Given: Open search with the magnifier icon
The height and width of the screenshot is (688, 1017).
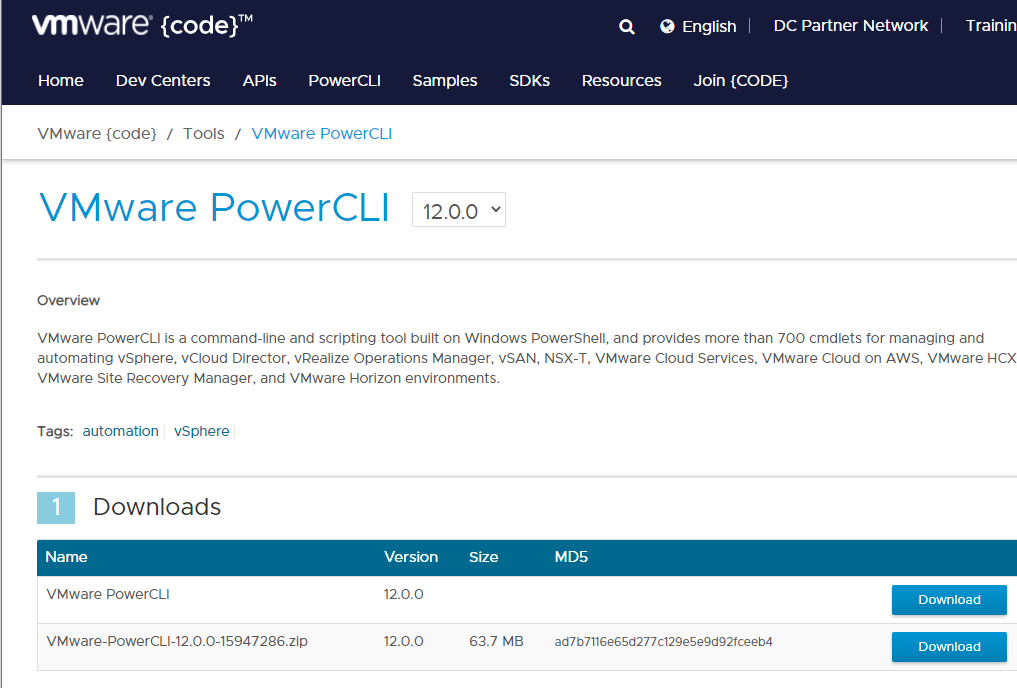Looking at the screenshot, I should point(627,27).
